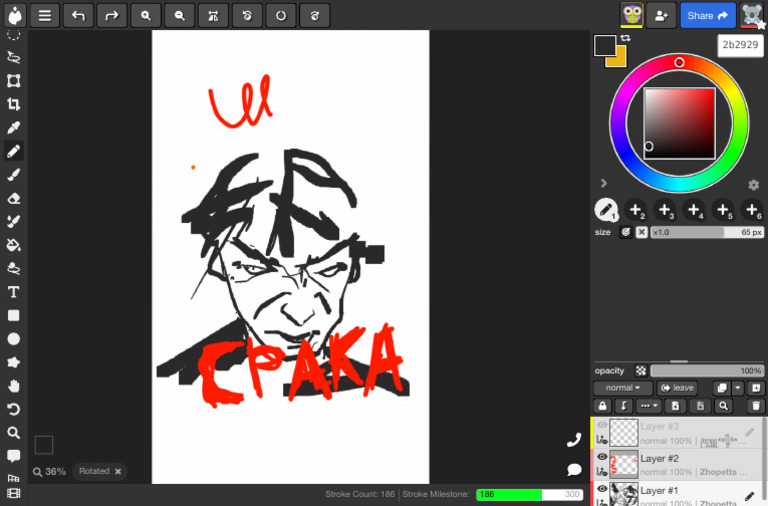Viewport: 768px width, 506px height.
Task: Select the paint brush tool
Action: coord(14,174)
